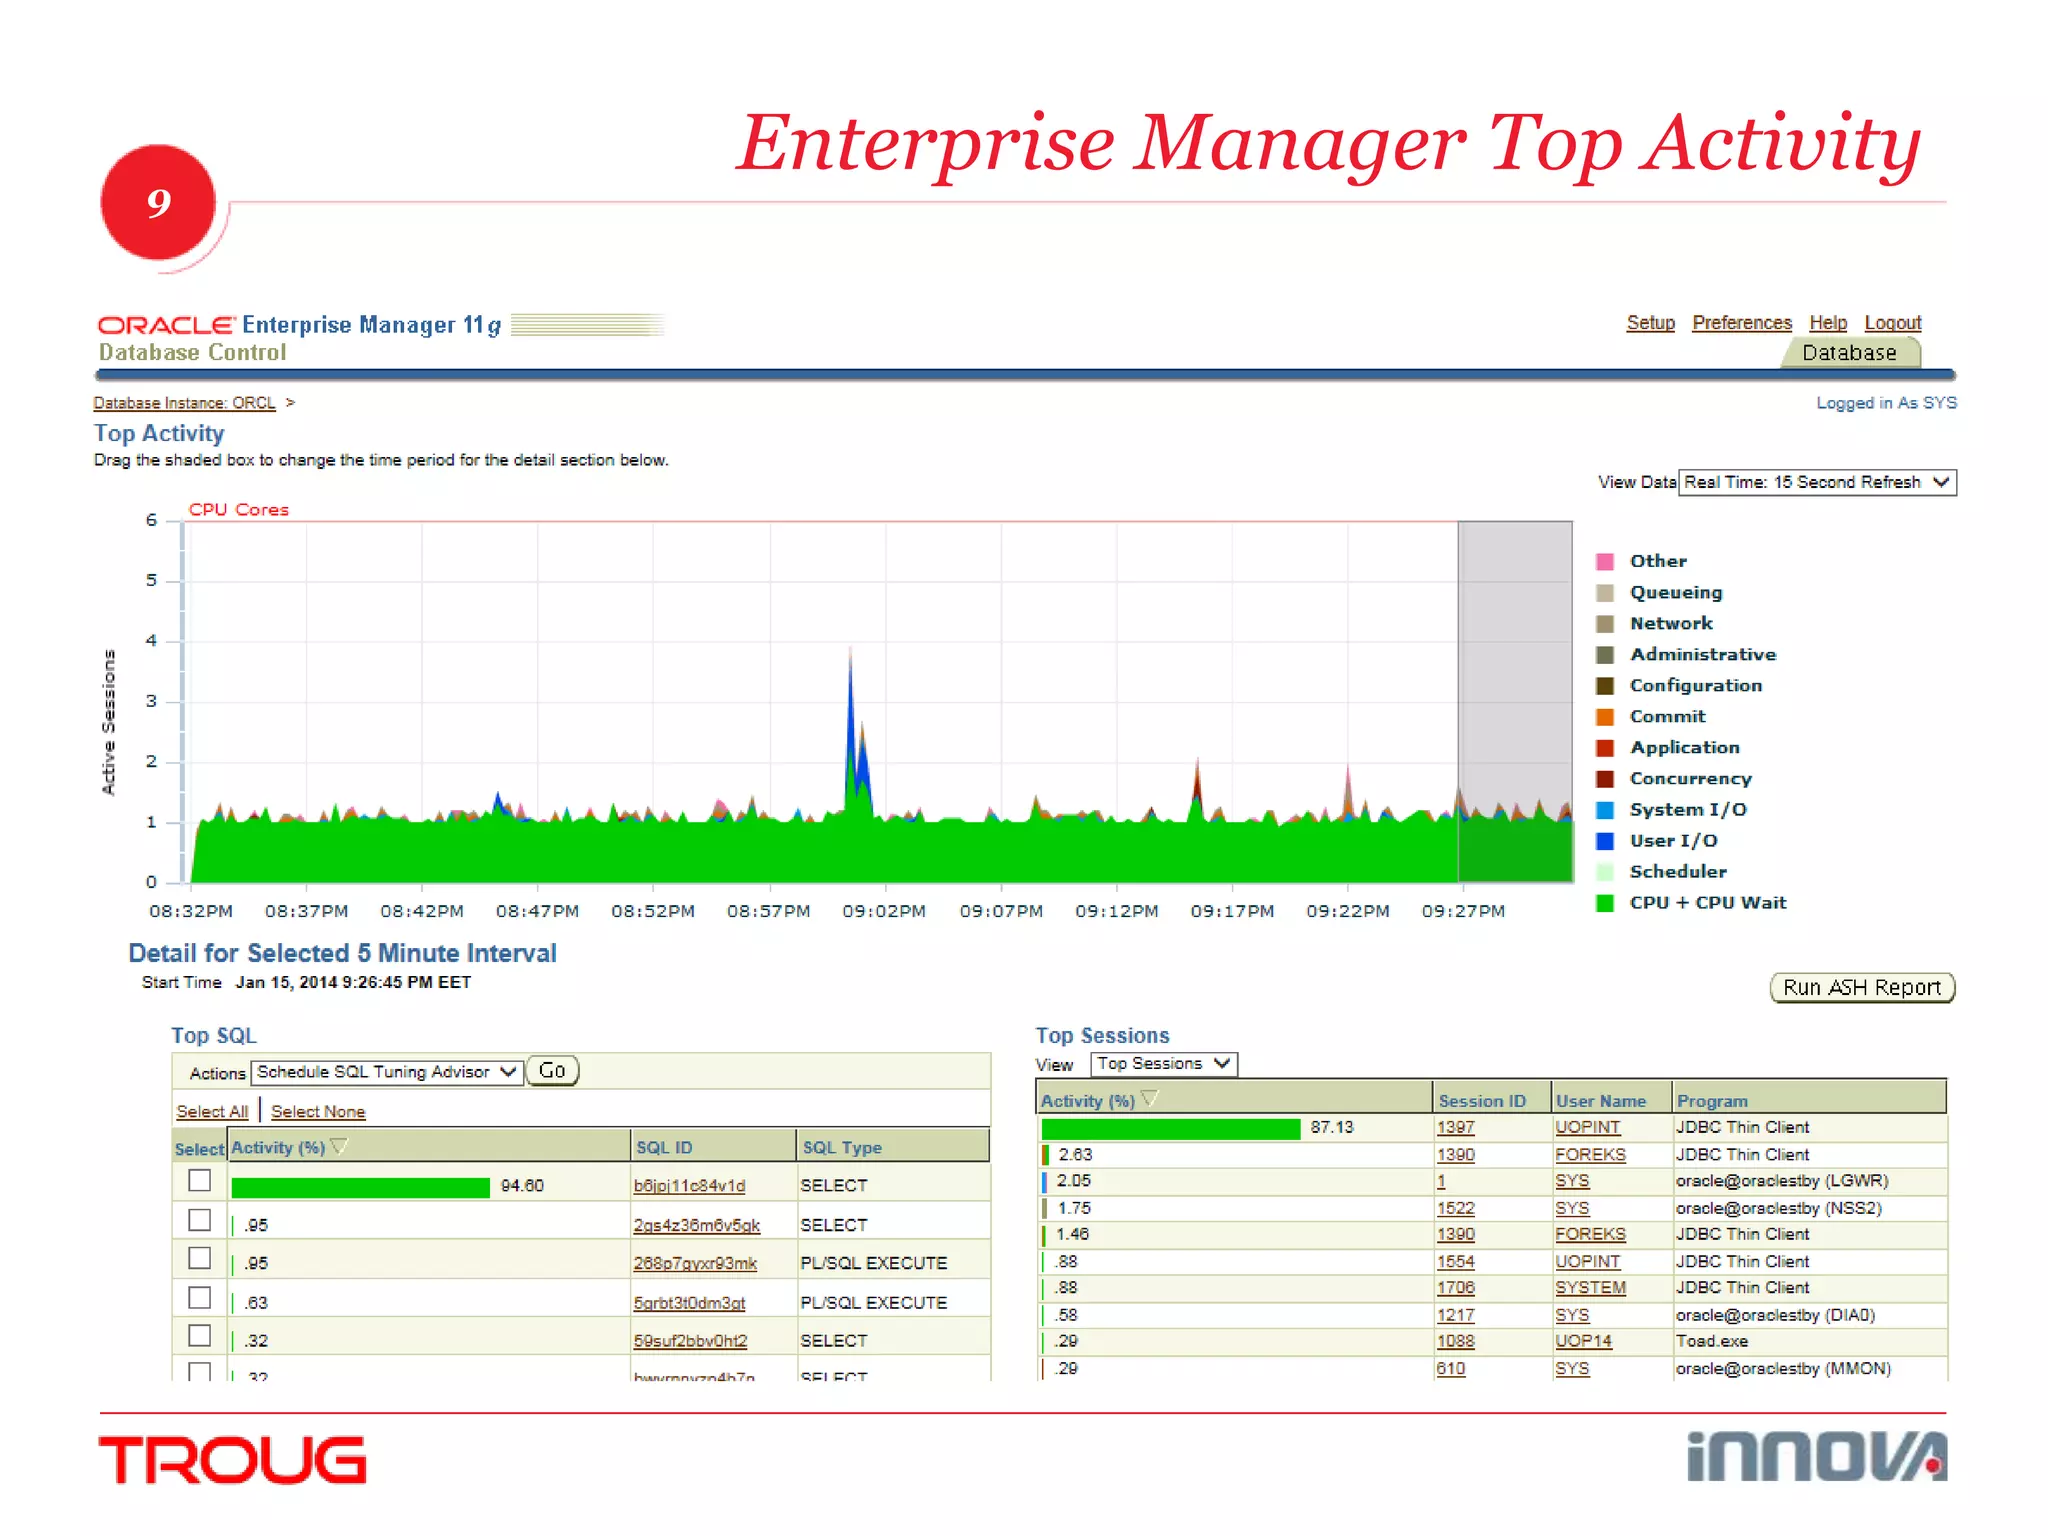Click the shaded time selection box in chart
Viewport: 2048px width, 1536px height.
tap(1515, 702)
